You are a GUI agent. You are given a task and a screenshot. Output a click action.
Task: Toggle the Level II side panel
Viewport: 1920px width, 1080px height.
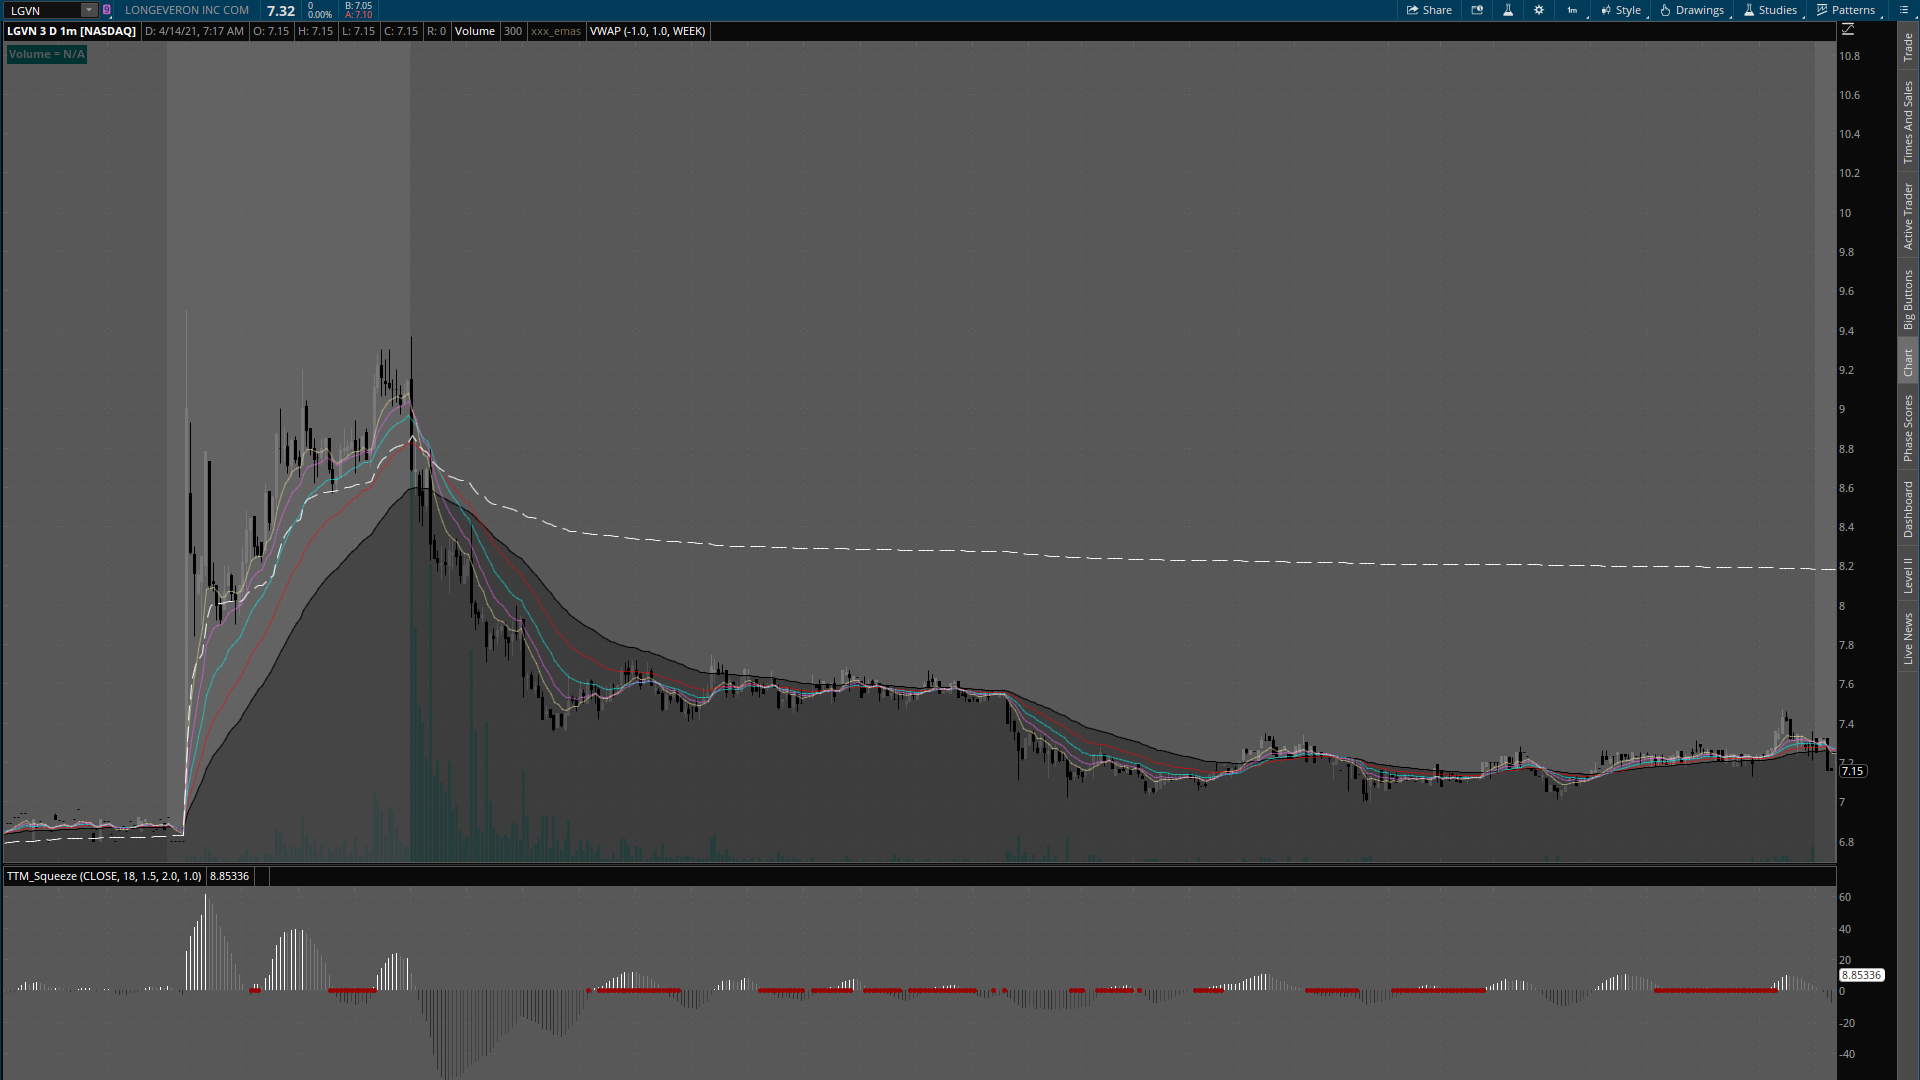tap(1908, 575)
